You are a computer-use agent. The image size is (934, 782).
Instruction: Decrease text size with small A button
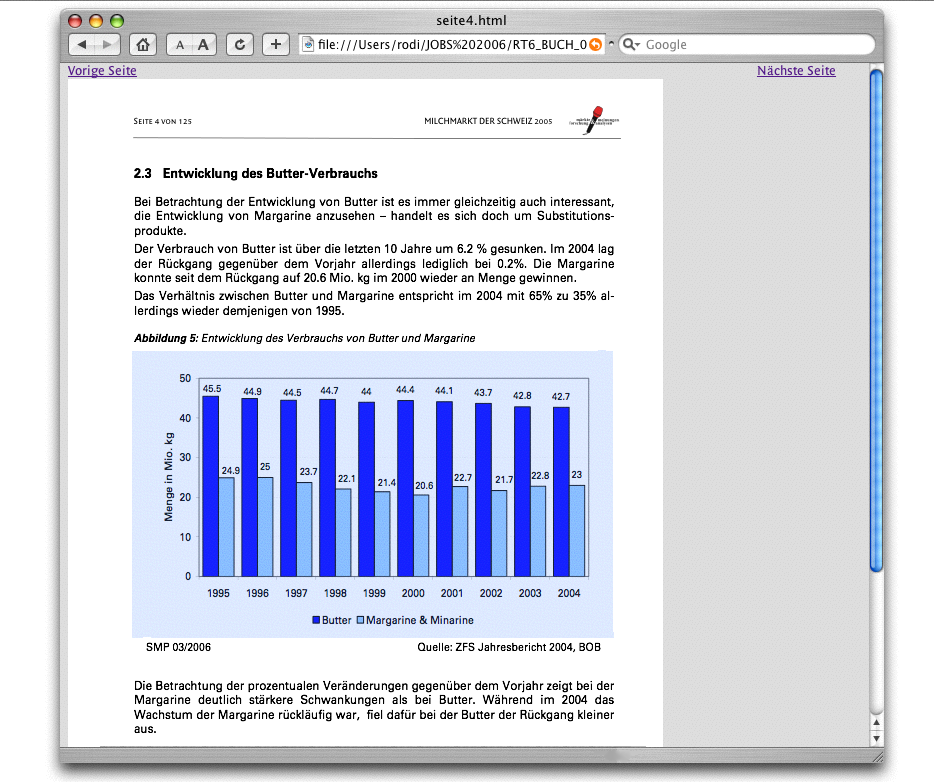tap(179, 44)
